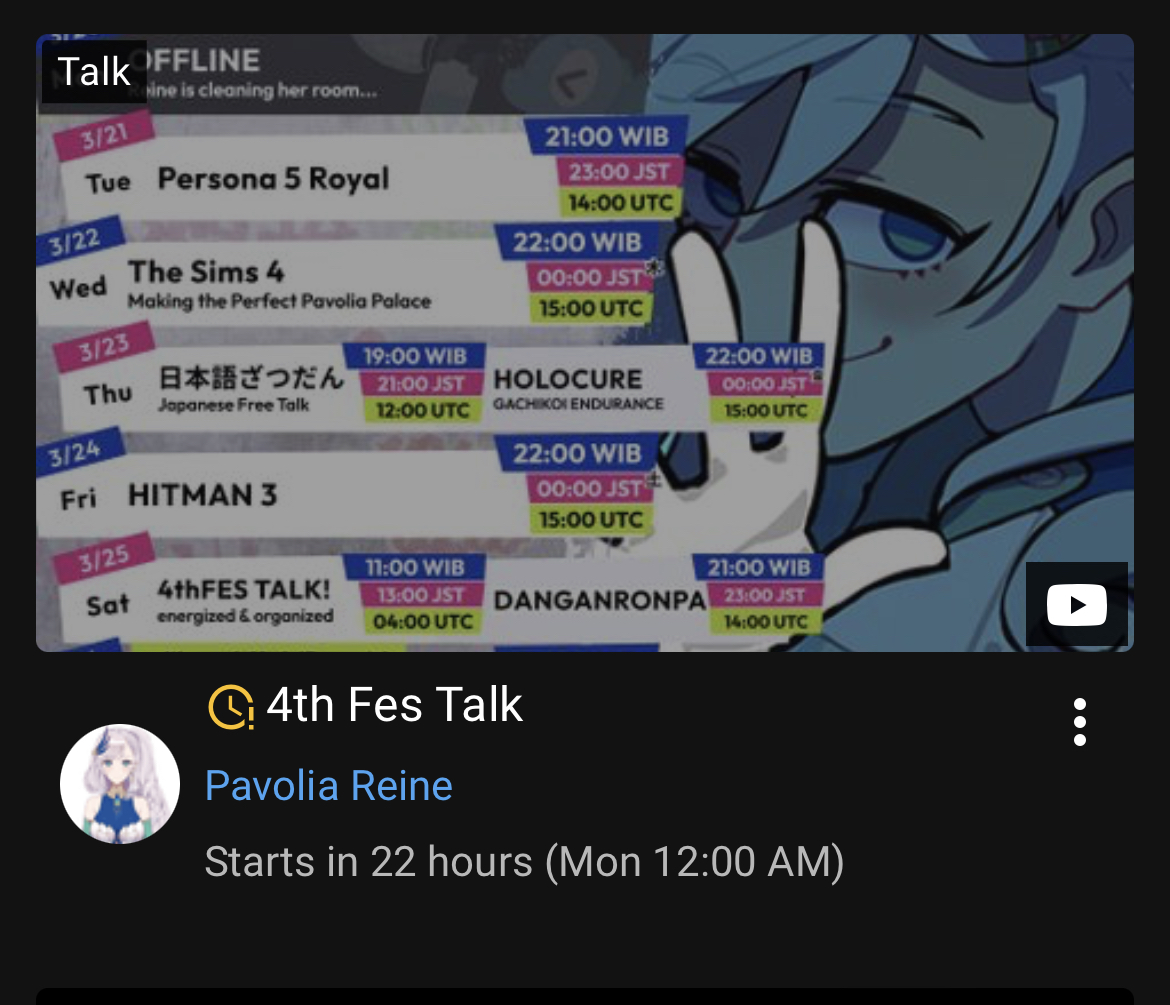Click the YouTube play icon on thumbnail
The width and height of the screenshot is (1170, 1005).
(1077, 604)
